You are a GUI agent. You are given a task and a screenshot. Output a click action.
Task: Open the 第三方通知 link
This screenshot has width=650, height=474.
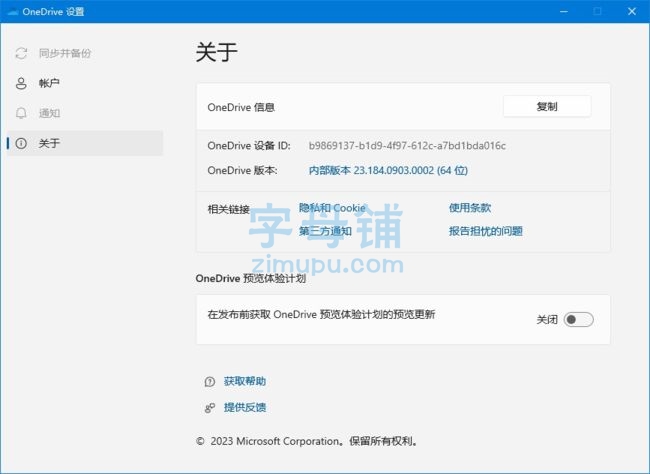tap(325, 231)
